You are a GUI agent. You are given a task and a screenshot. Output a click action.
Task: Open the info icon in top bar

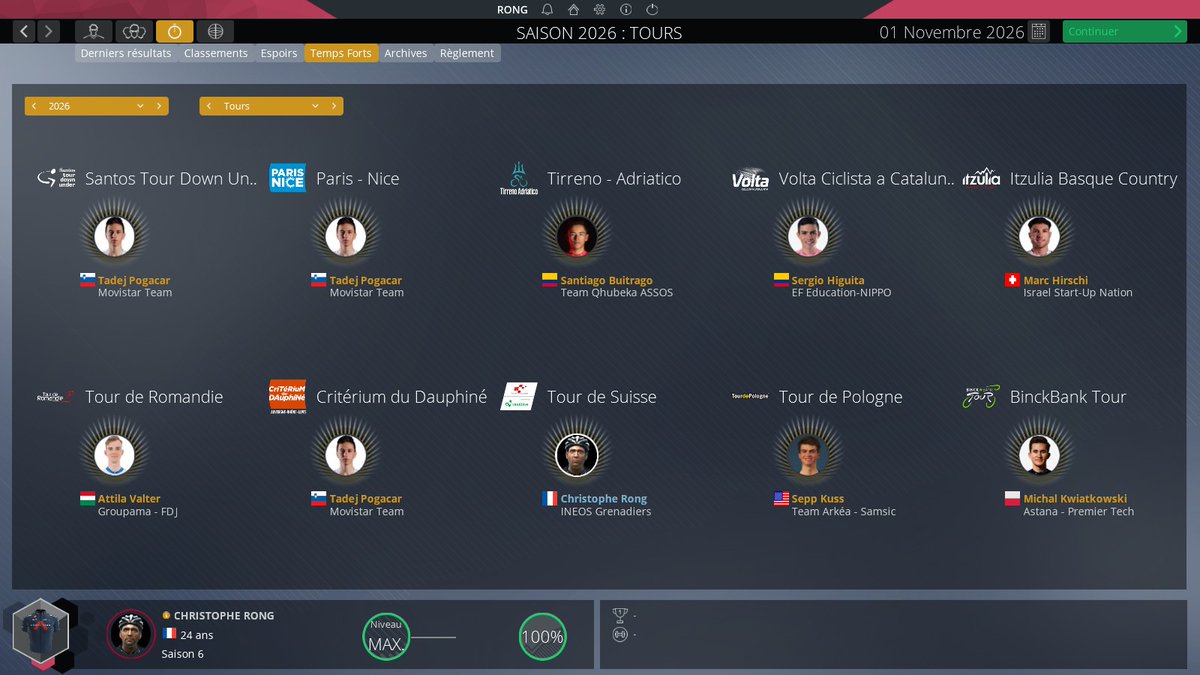(626, 10)
